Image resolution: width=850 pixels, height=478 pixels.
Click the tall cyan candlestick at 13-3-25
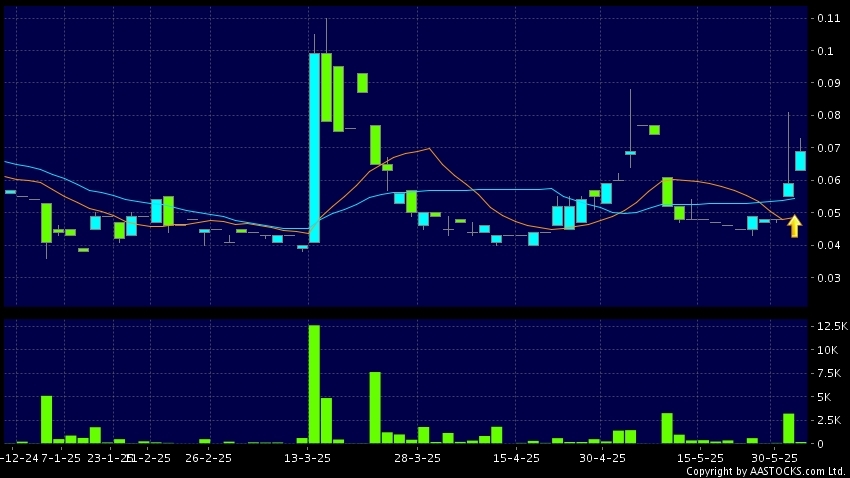(314, 148)
